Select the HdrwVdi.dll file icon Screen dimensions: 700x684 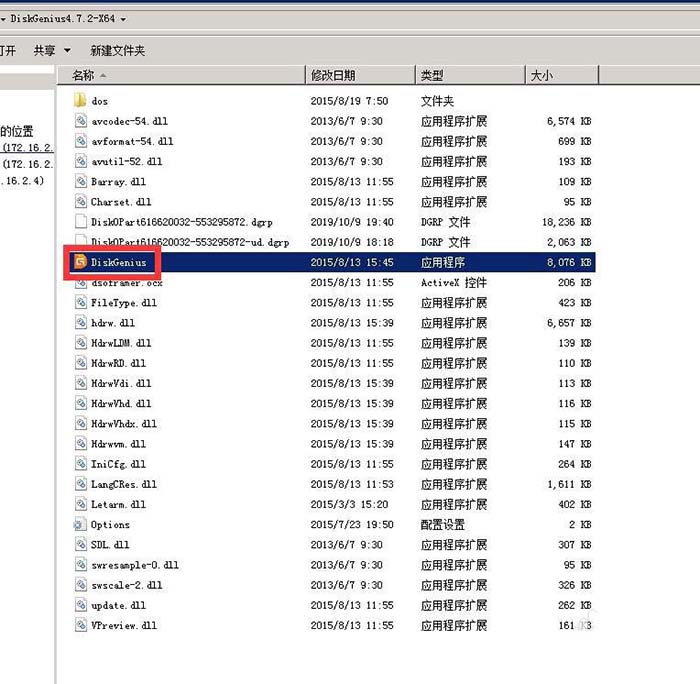80,383
